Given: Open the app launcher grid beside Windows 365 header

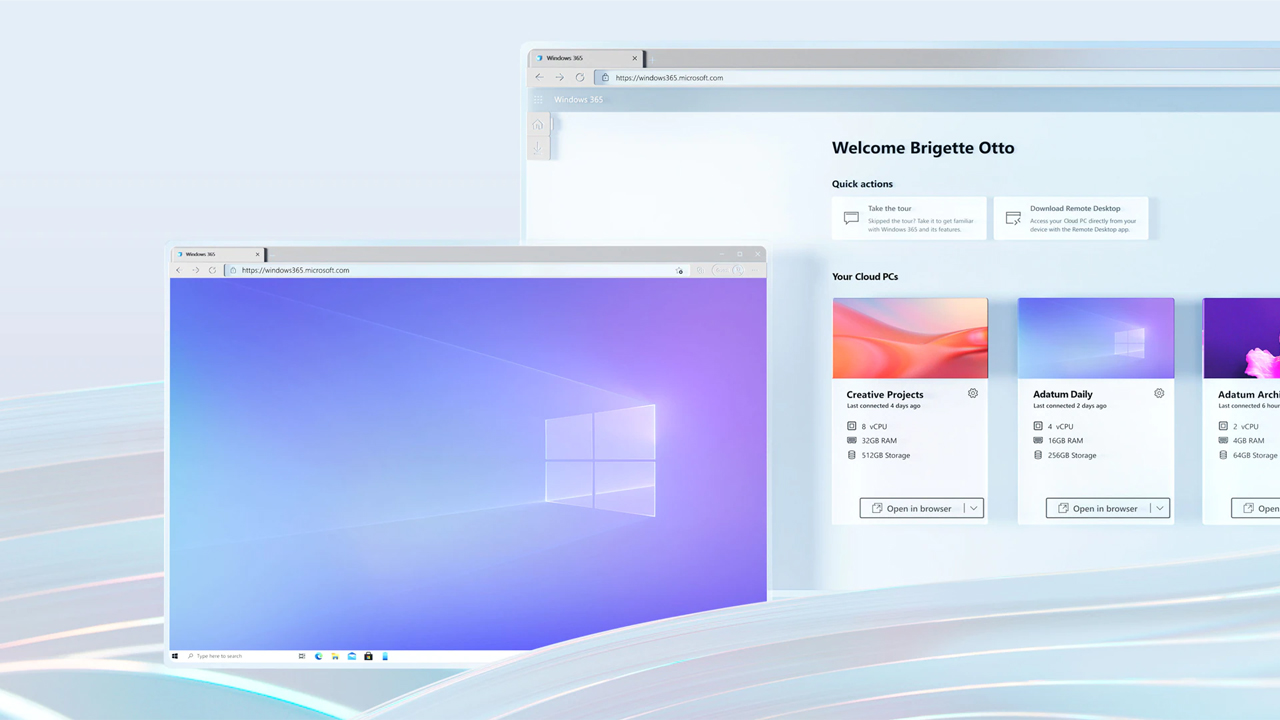Looking at the screenshot, I should [x=538, y=100].
